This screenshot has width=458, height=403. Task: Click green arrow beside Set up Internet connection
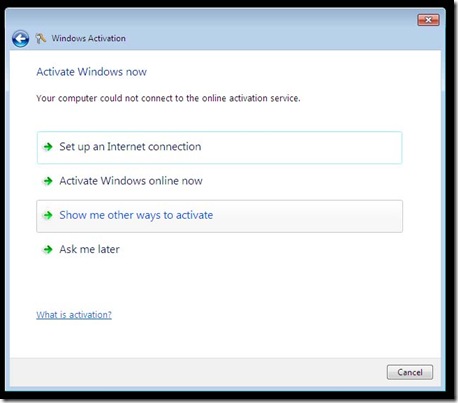click(x=48, y=147)
